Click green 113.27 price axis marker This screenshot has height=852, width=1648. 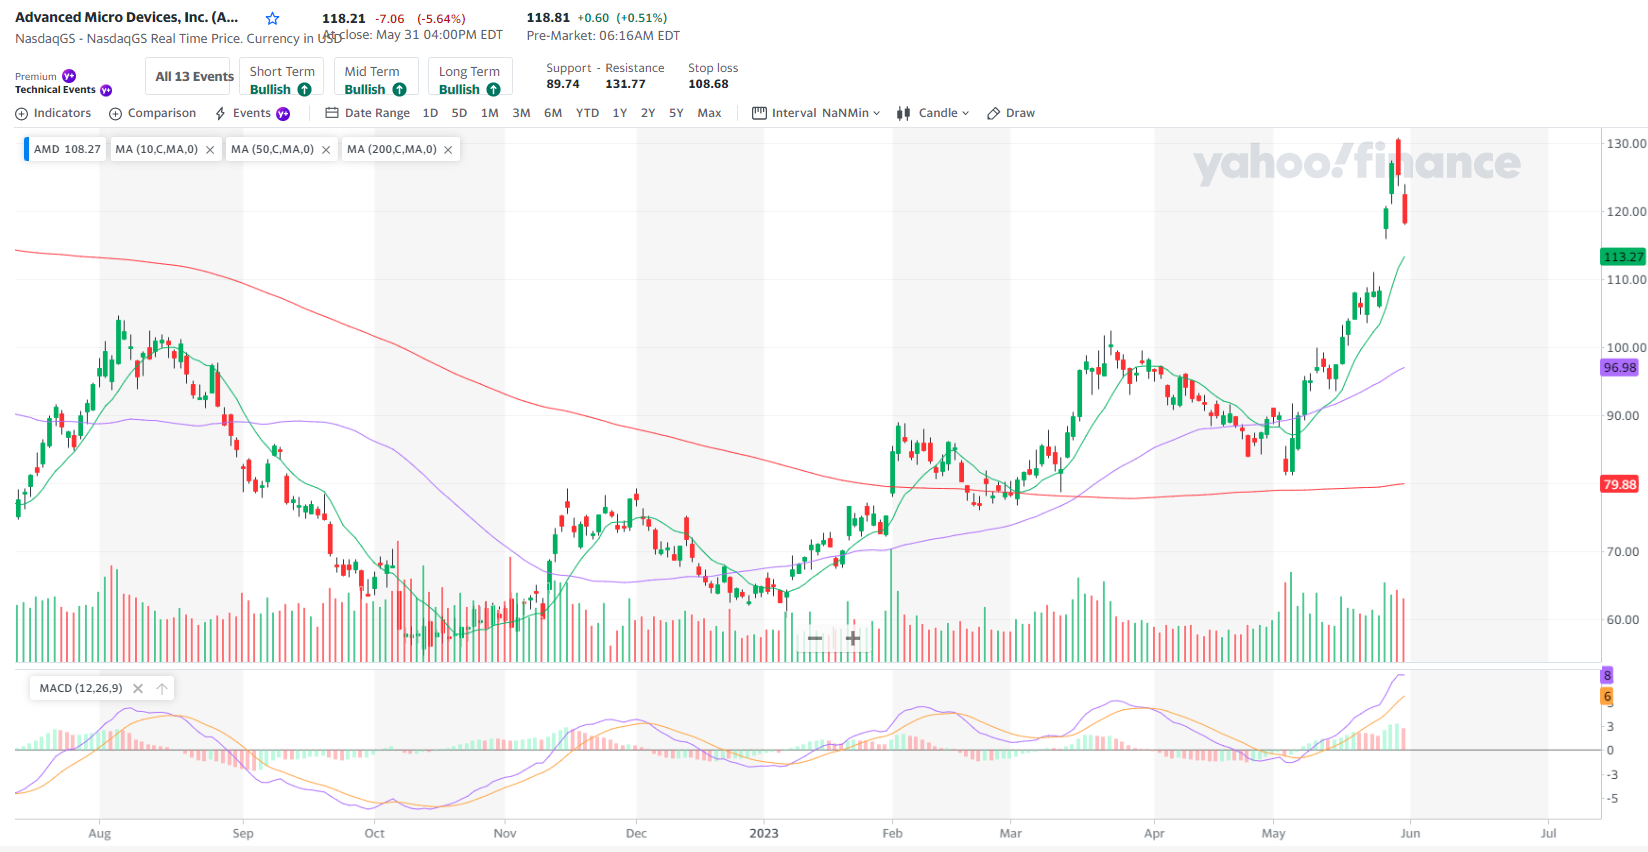click(1623, 257)
